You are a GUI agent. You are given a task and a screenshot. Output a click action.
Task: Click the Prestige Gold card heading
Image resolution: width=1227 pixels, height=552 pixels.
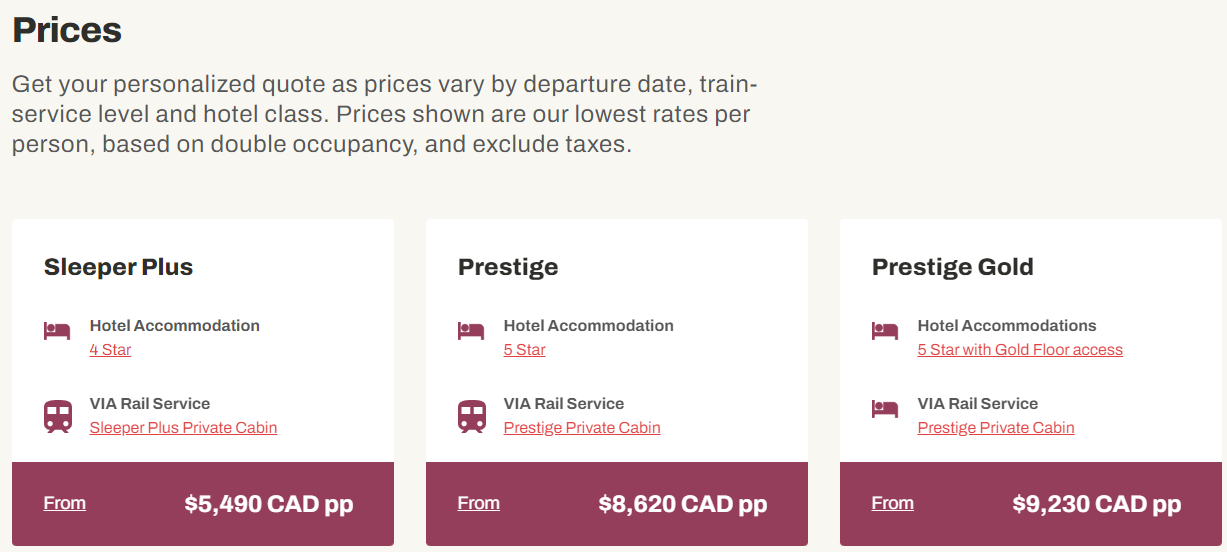click(x=953, y=268)
